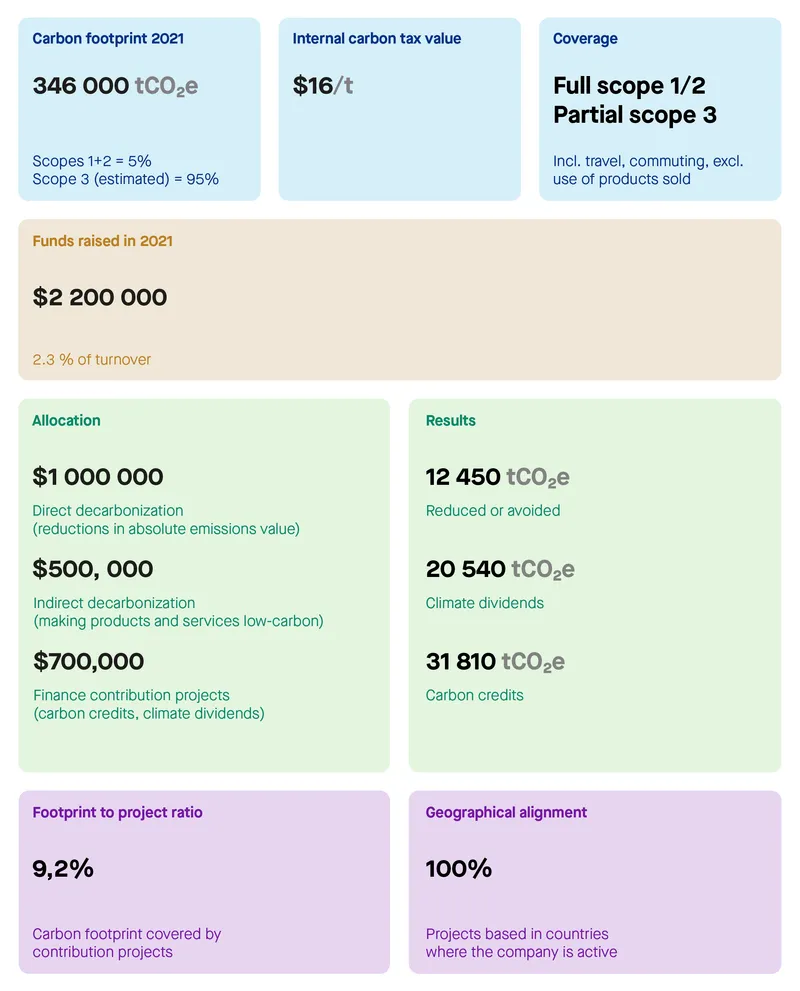
Task: Select the $2 200 000 amount
Action: pyautogui.click(x=100, y=297)
